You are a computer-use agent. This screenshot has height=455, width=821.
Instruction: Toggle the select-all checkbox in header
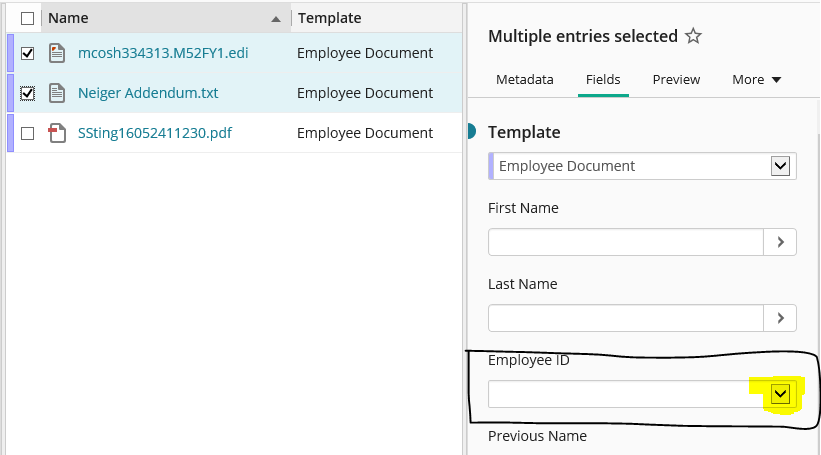[x=28, y=18]
